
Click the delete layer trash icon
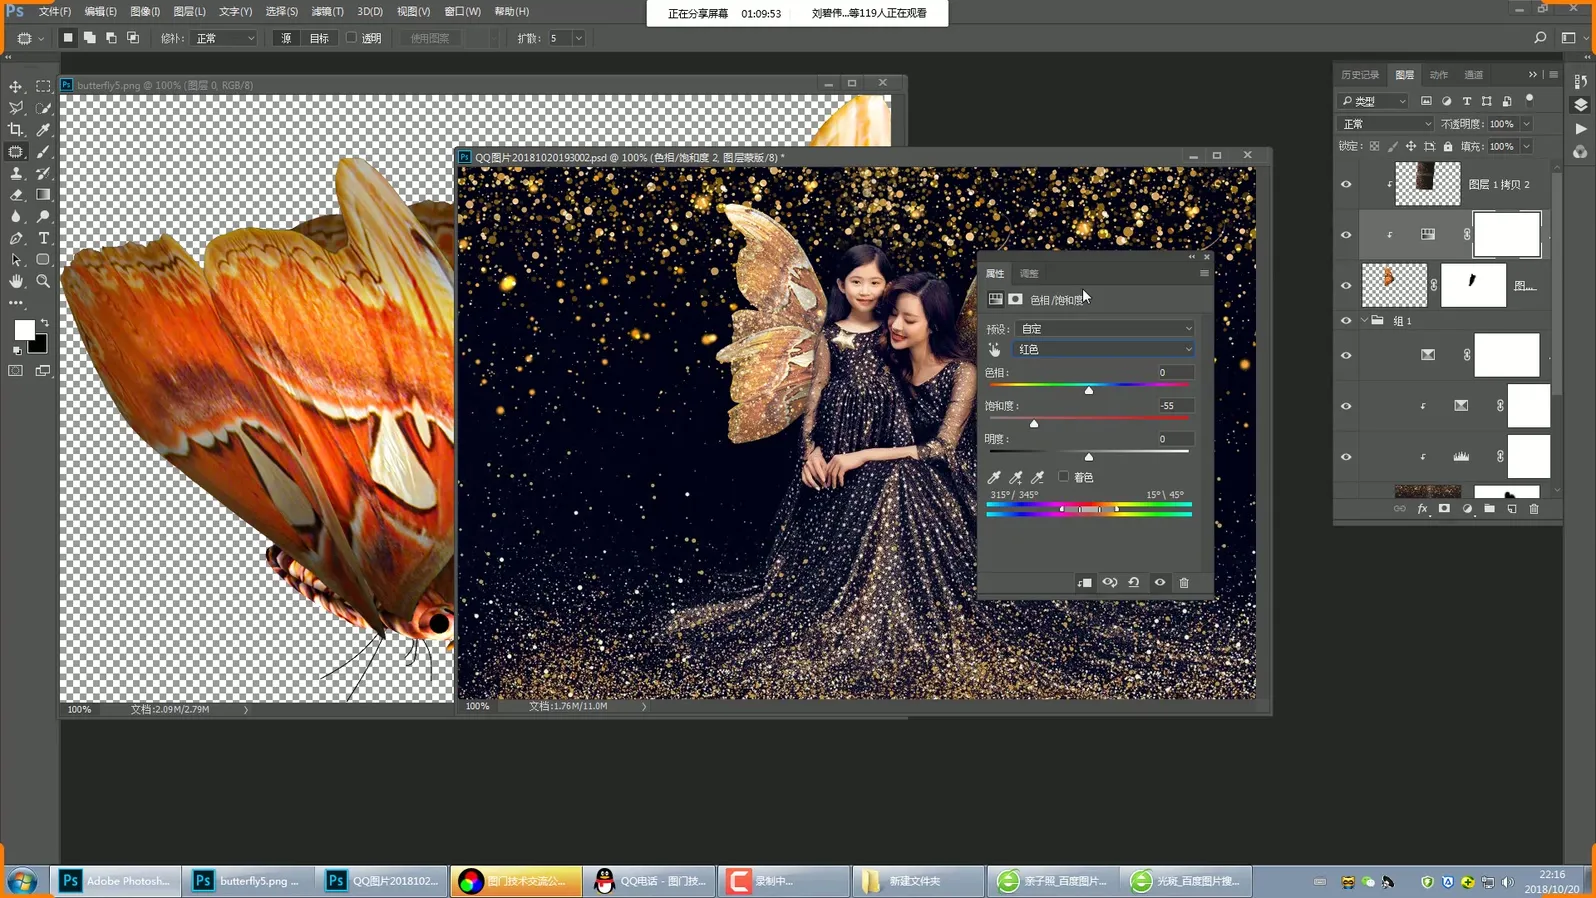click(1534, 509)
